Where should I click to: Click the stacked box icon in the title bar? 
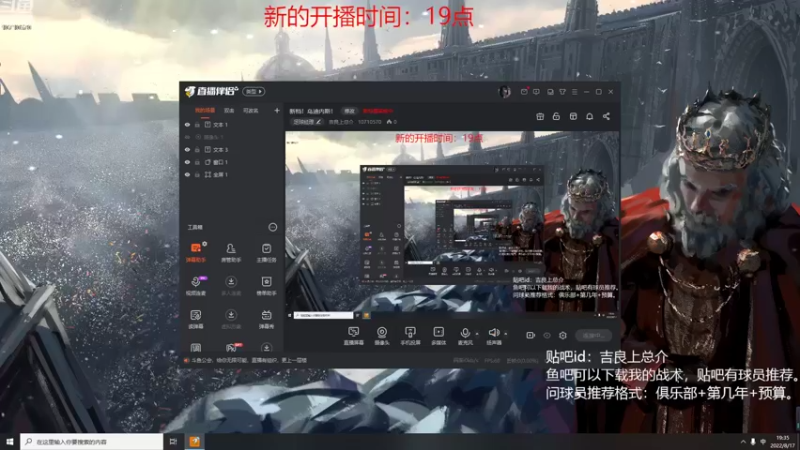click(550, 92)
